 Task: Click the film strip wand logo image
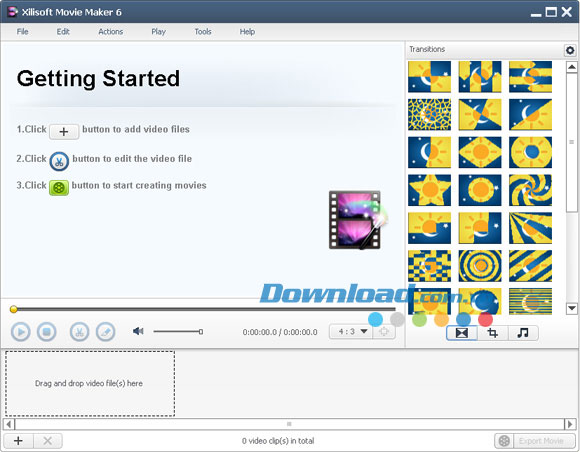[357, 220]
